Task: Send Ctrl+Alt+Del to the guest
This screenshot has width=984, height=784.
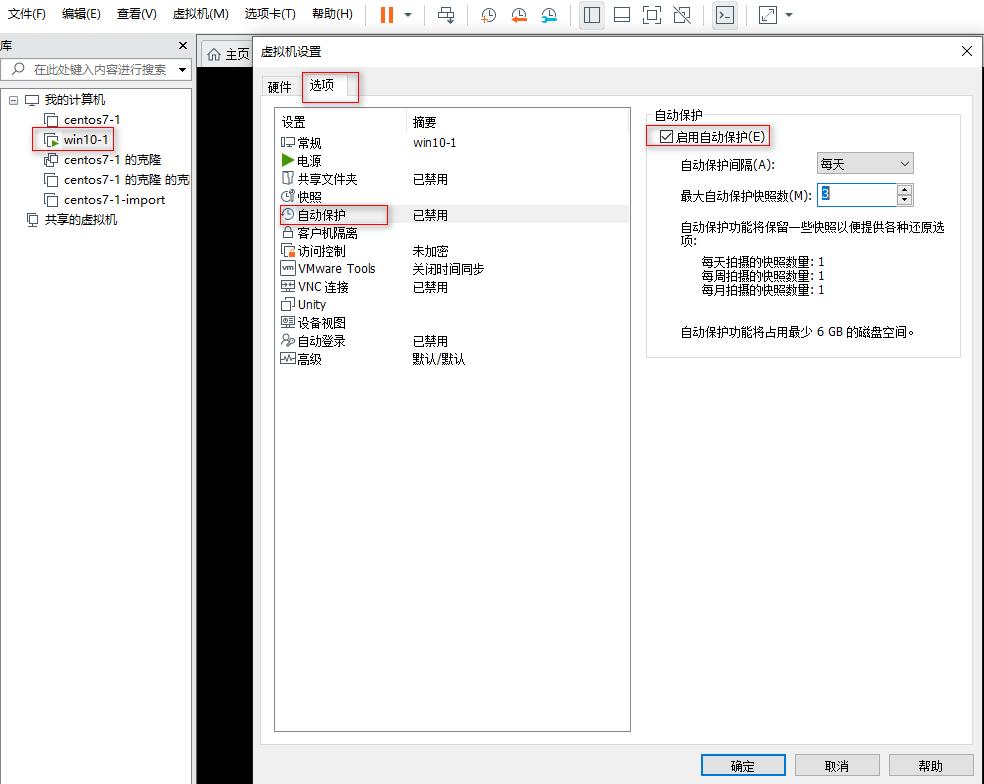Action: (447, 14)
